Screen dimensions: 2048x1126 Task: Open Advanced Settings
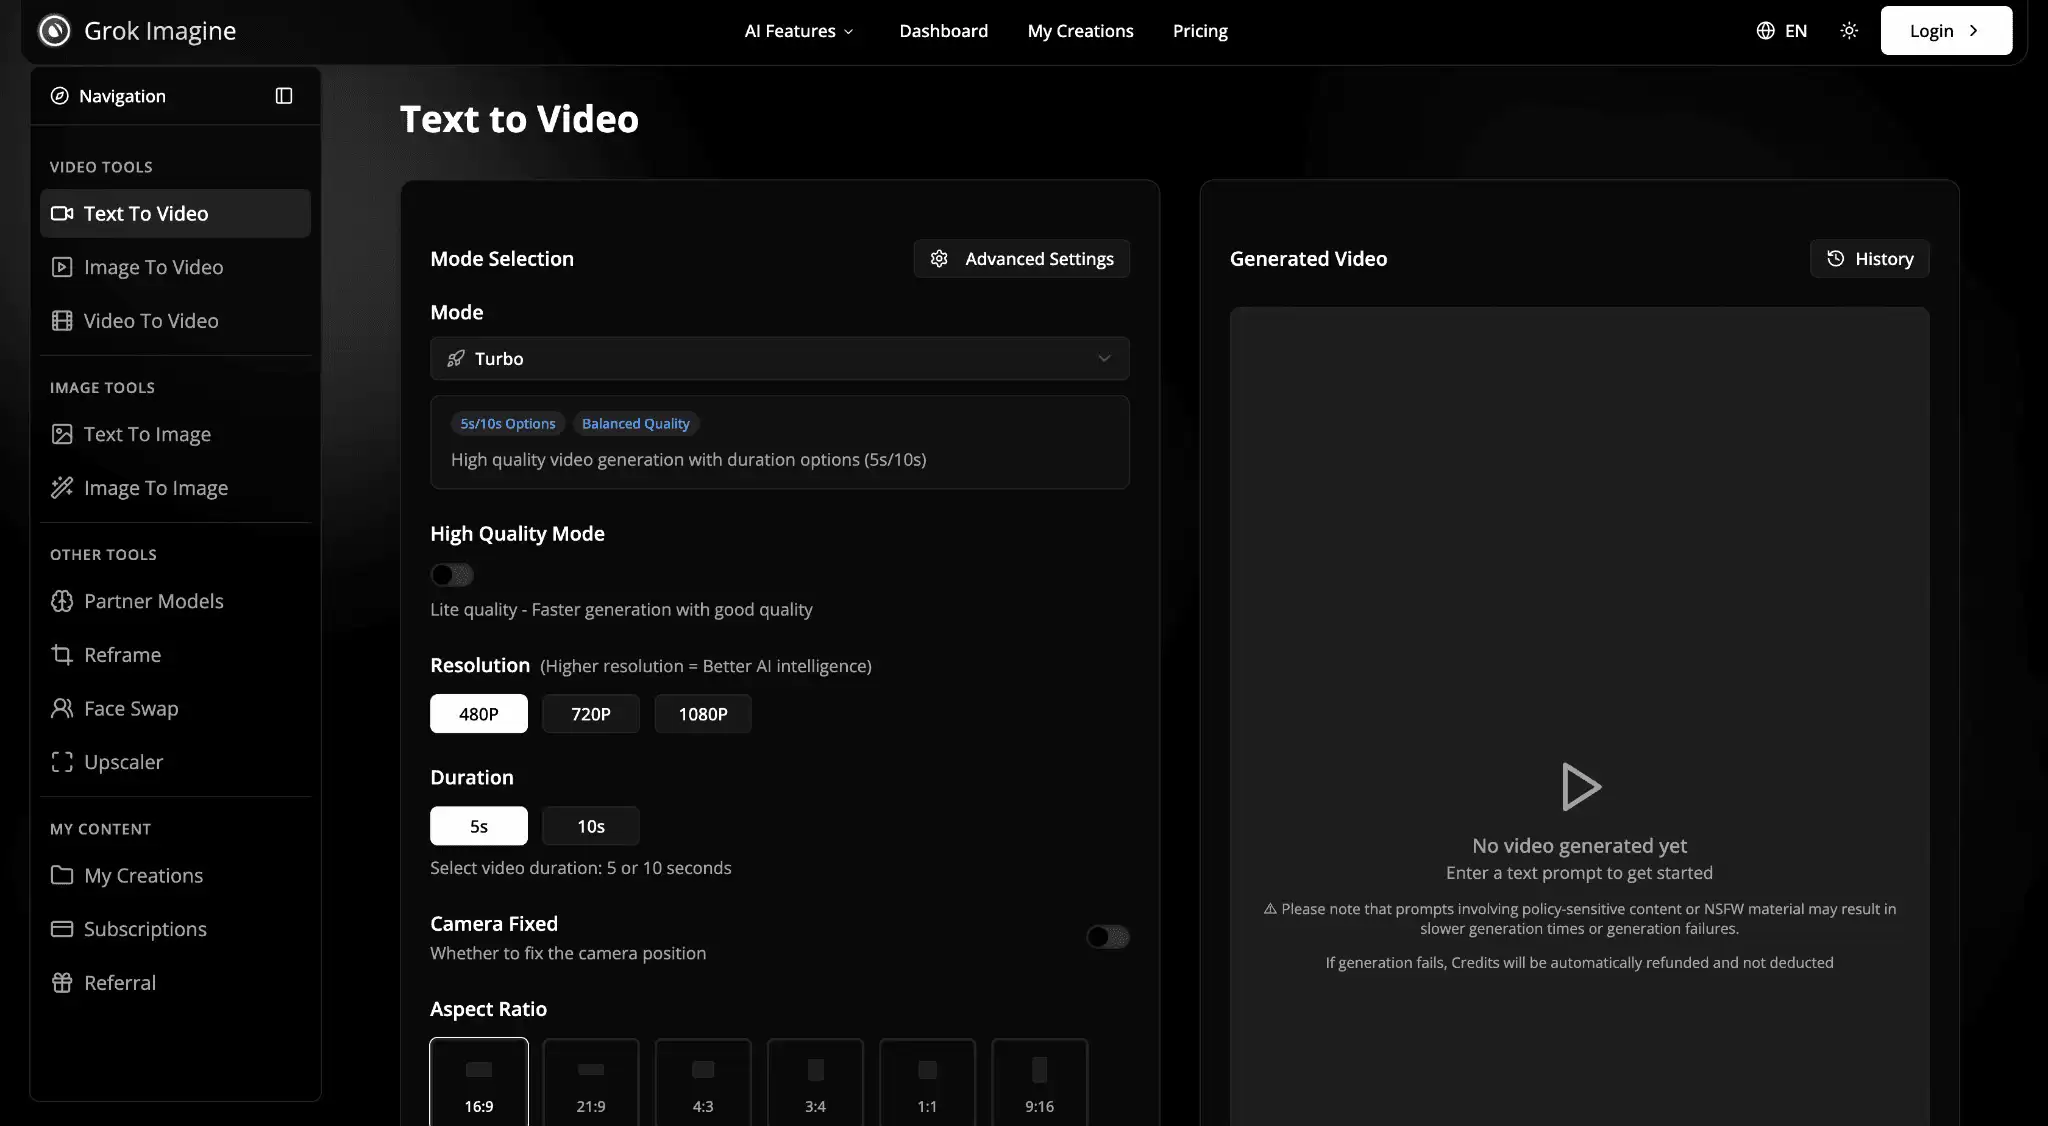tap(1021, 259)
